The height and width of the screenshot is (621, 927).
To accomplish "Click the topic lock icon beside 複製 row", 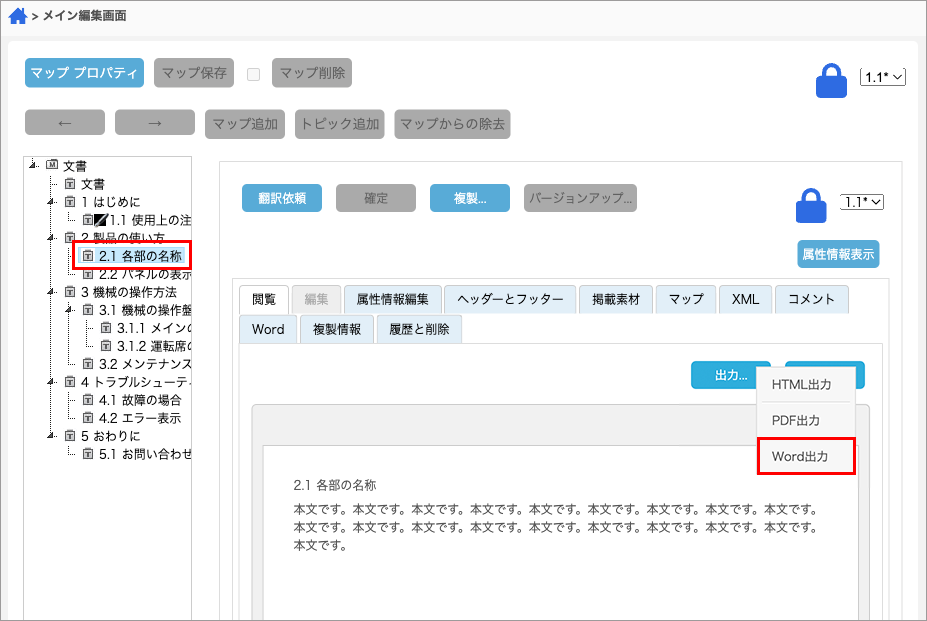I will click(x=811, y=205).
